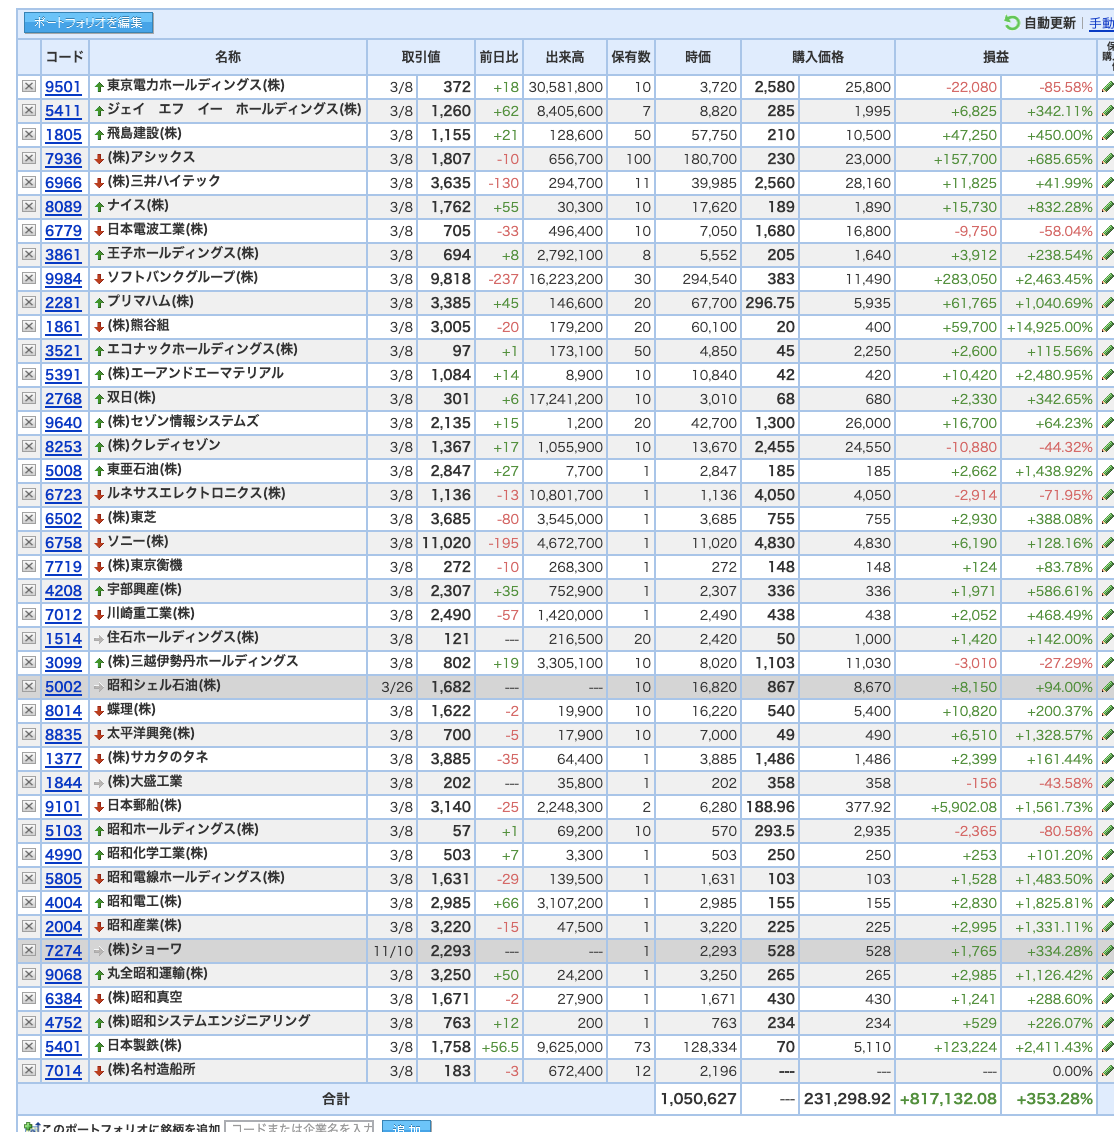Click the down arrow beside 日本電波工業
This screenshot has width=1114, height=1132.
click(x=99, y=231)
